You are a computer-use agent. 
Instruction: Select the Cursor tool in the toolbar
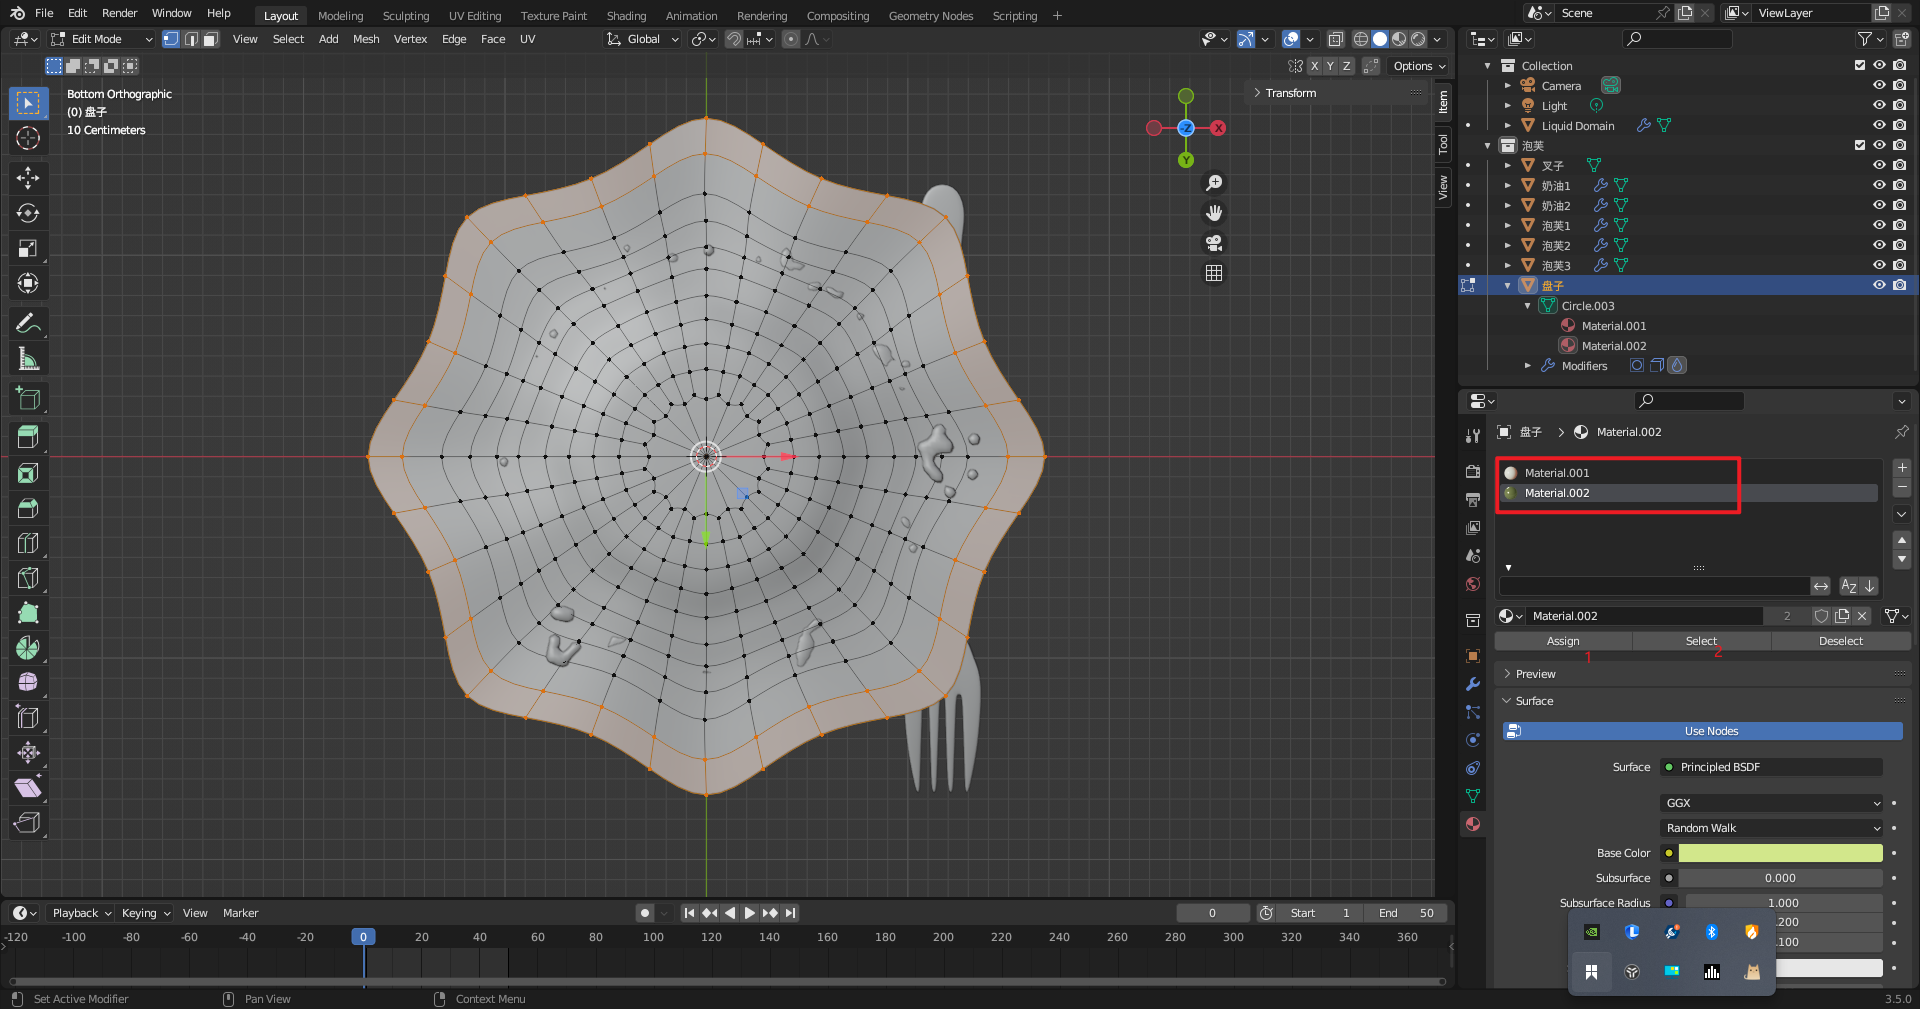point(28,138)
